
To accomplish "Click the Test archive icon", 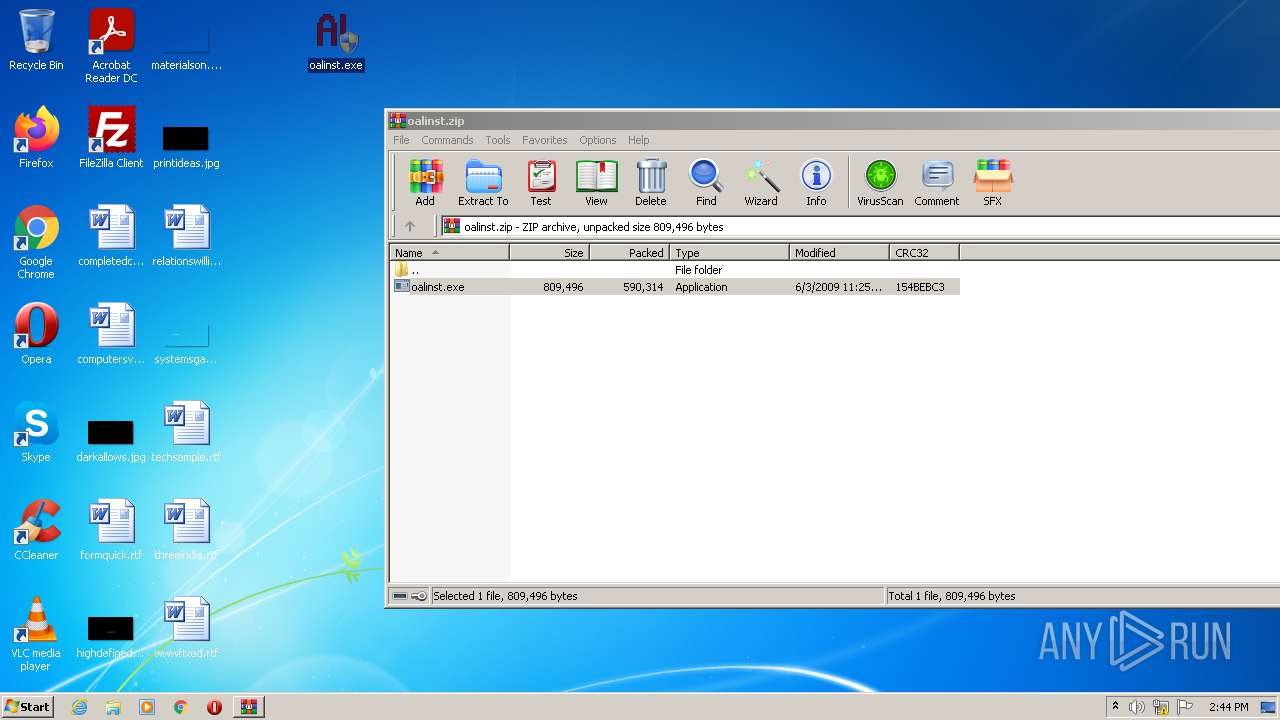I will 541,182.
